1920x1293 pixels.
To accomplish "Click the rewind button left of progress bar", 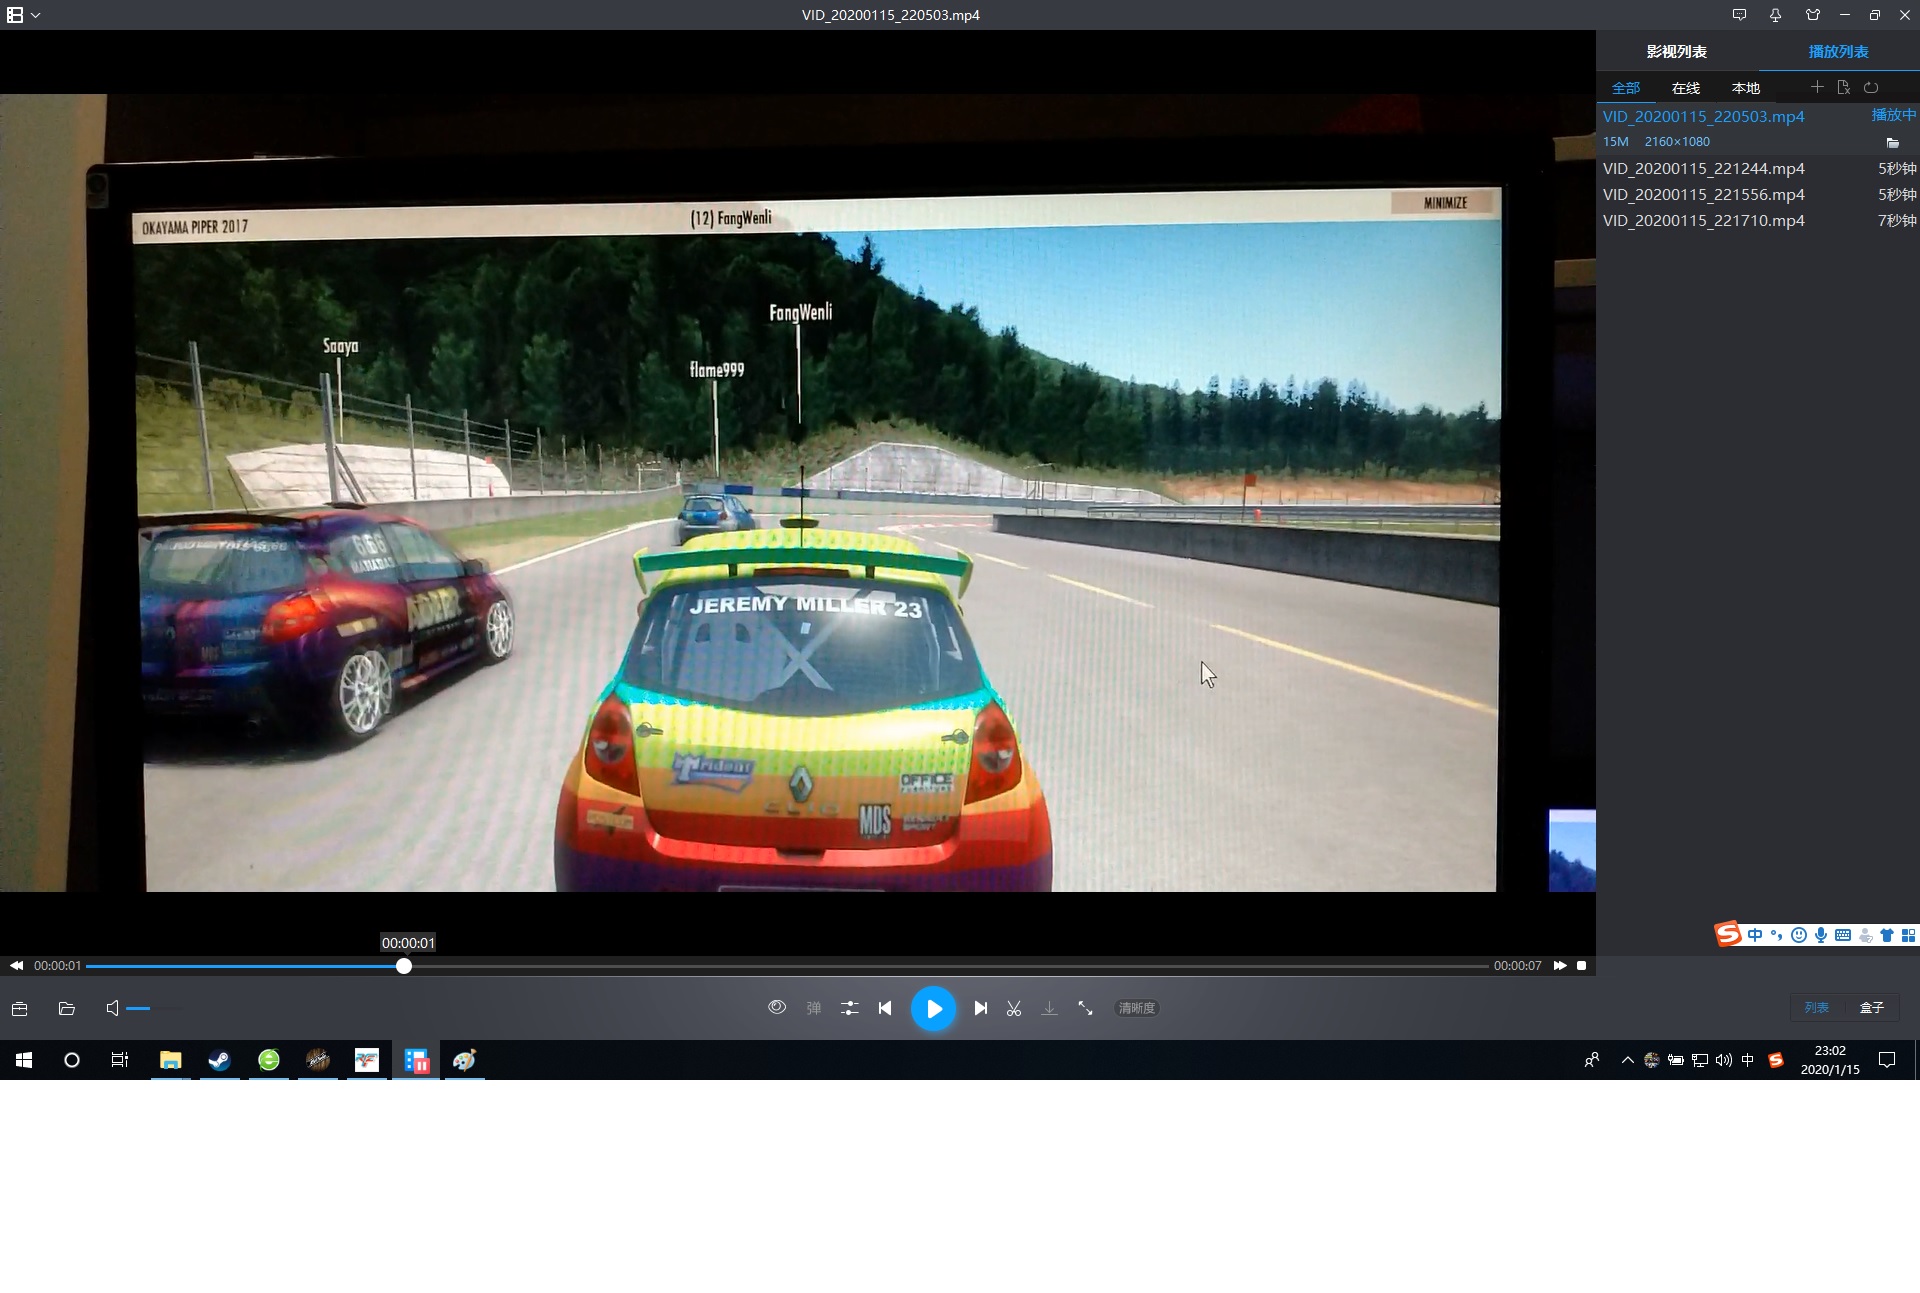I will [x=16, y=966].
